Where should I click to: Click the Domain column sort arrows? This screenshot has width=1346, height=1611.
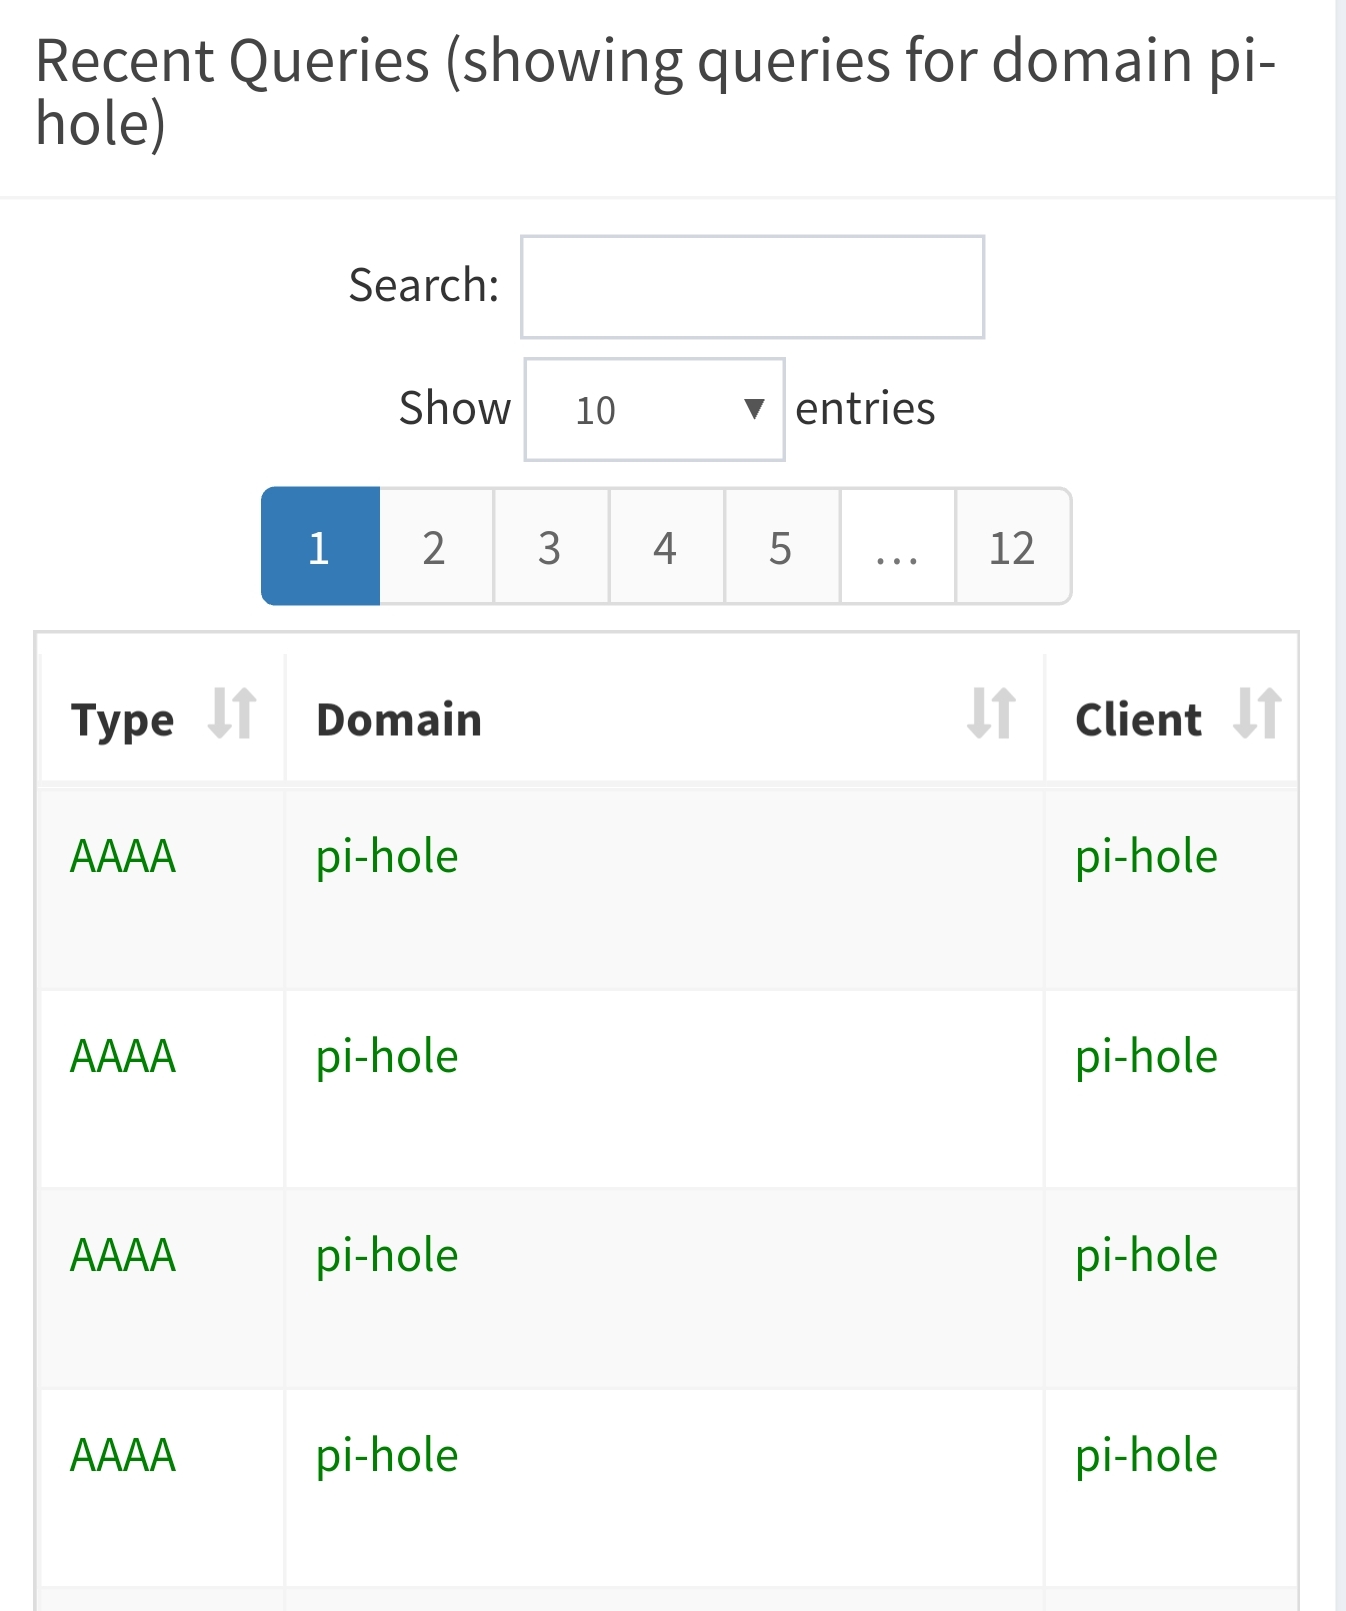tap(991, 714)
